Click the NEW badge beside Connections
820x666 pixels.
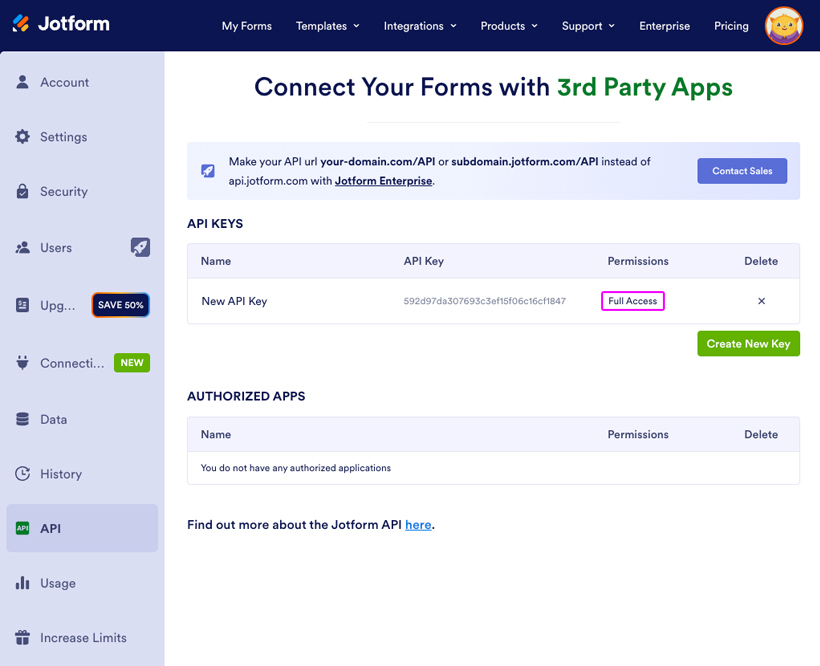pos(132,362)
